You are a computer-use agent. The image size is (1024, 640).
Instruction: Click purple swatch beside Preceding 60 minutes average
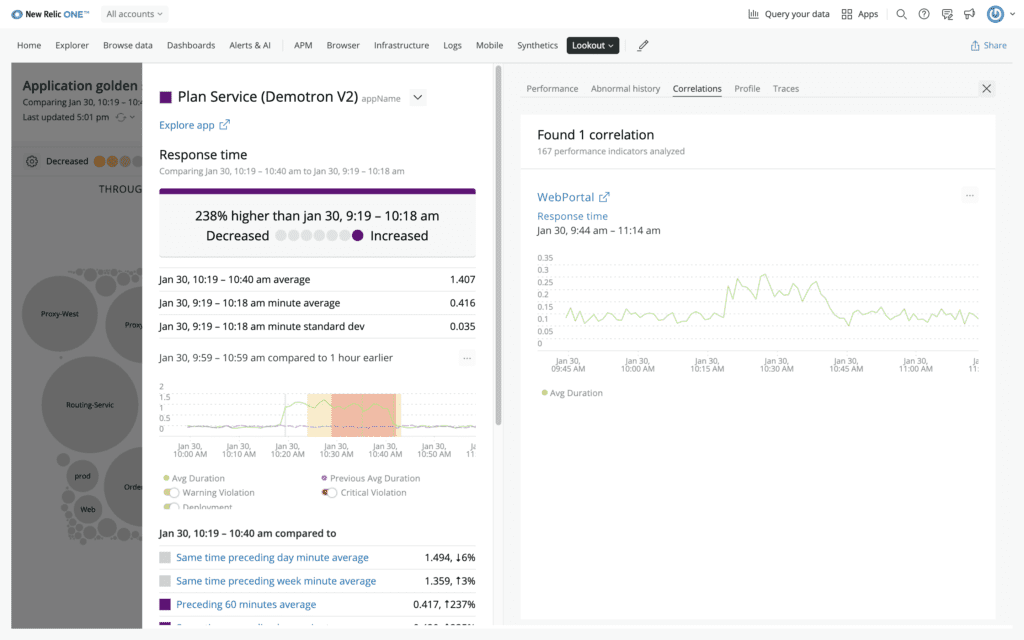165,604
